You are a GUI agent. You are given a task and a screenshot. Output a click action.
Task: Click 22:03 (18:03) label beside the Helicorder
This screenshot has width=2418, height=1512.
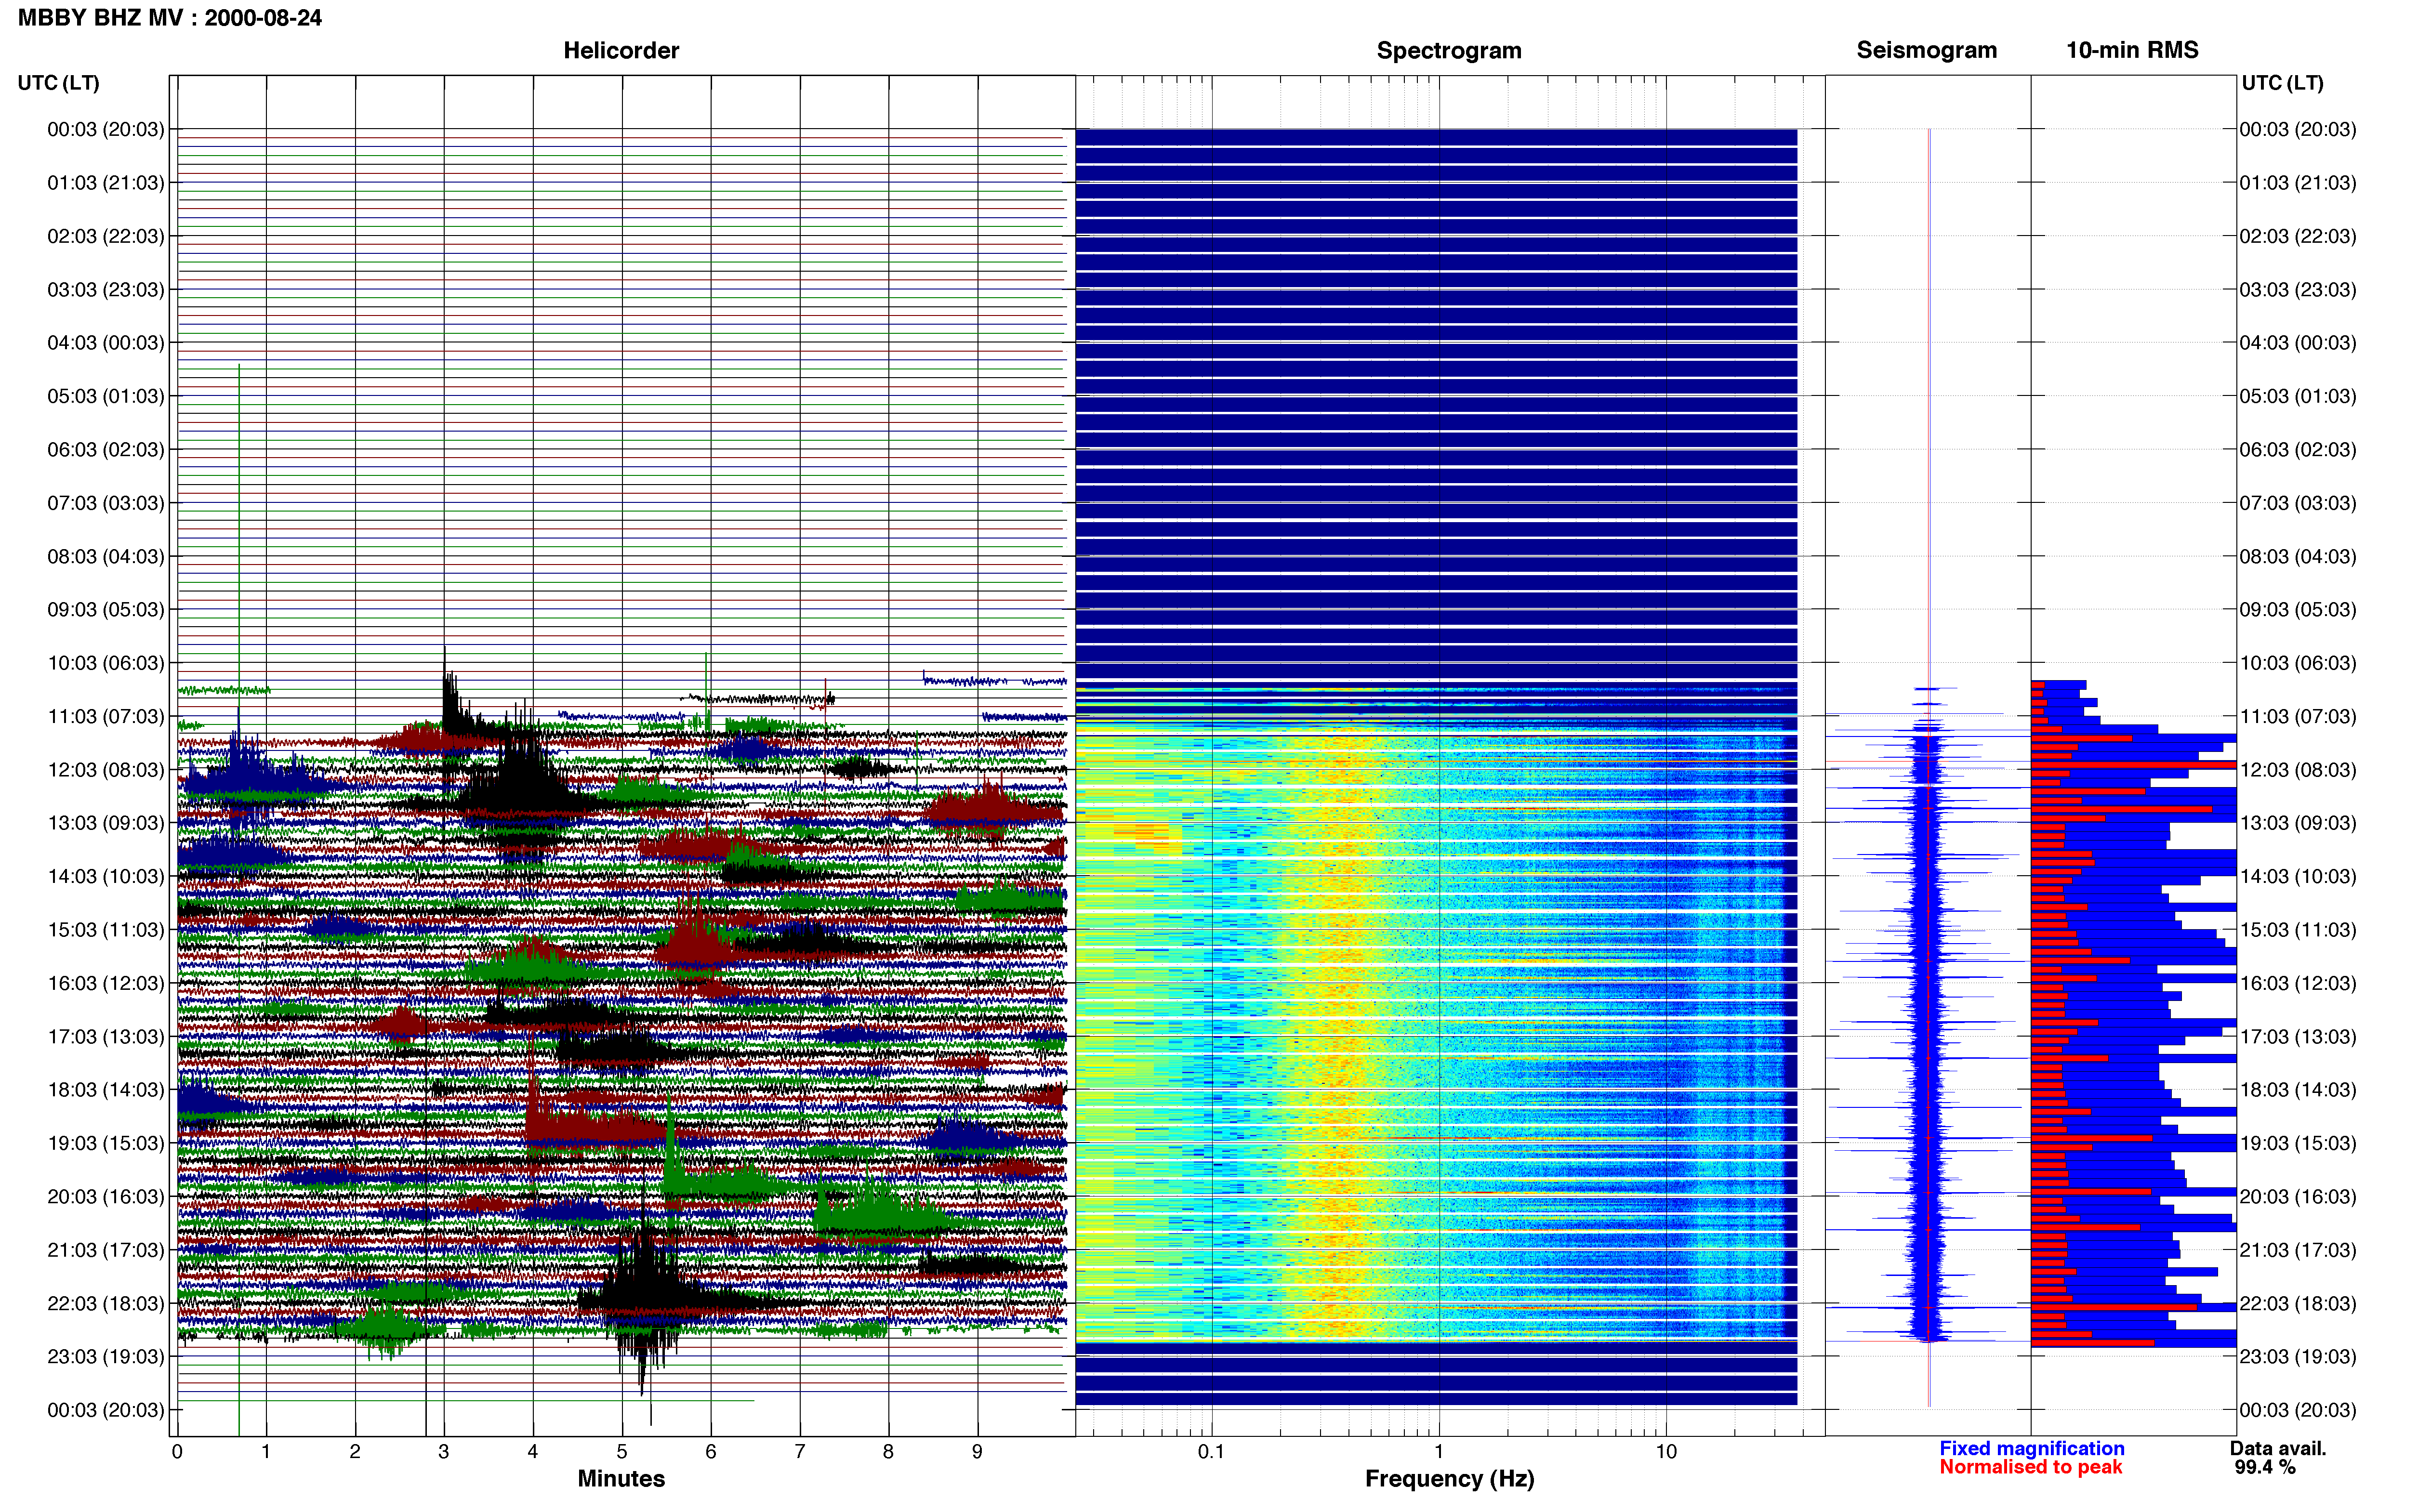tap(106, 1303)
